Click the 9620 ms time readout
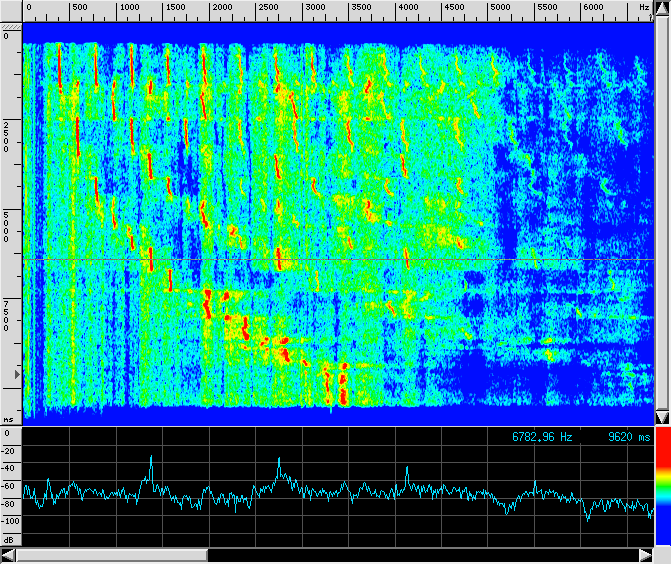 (628, 437)
